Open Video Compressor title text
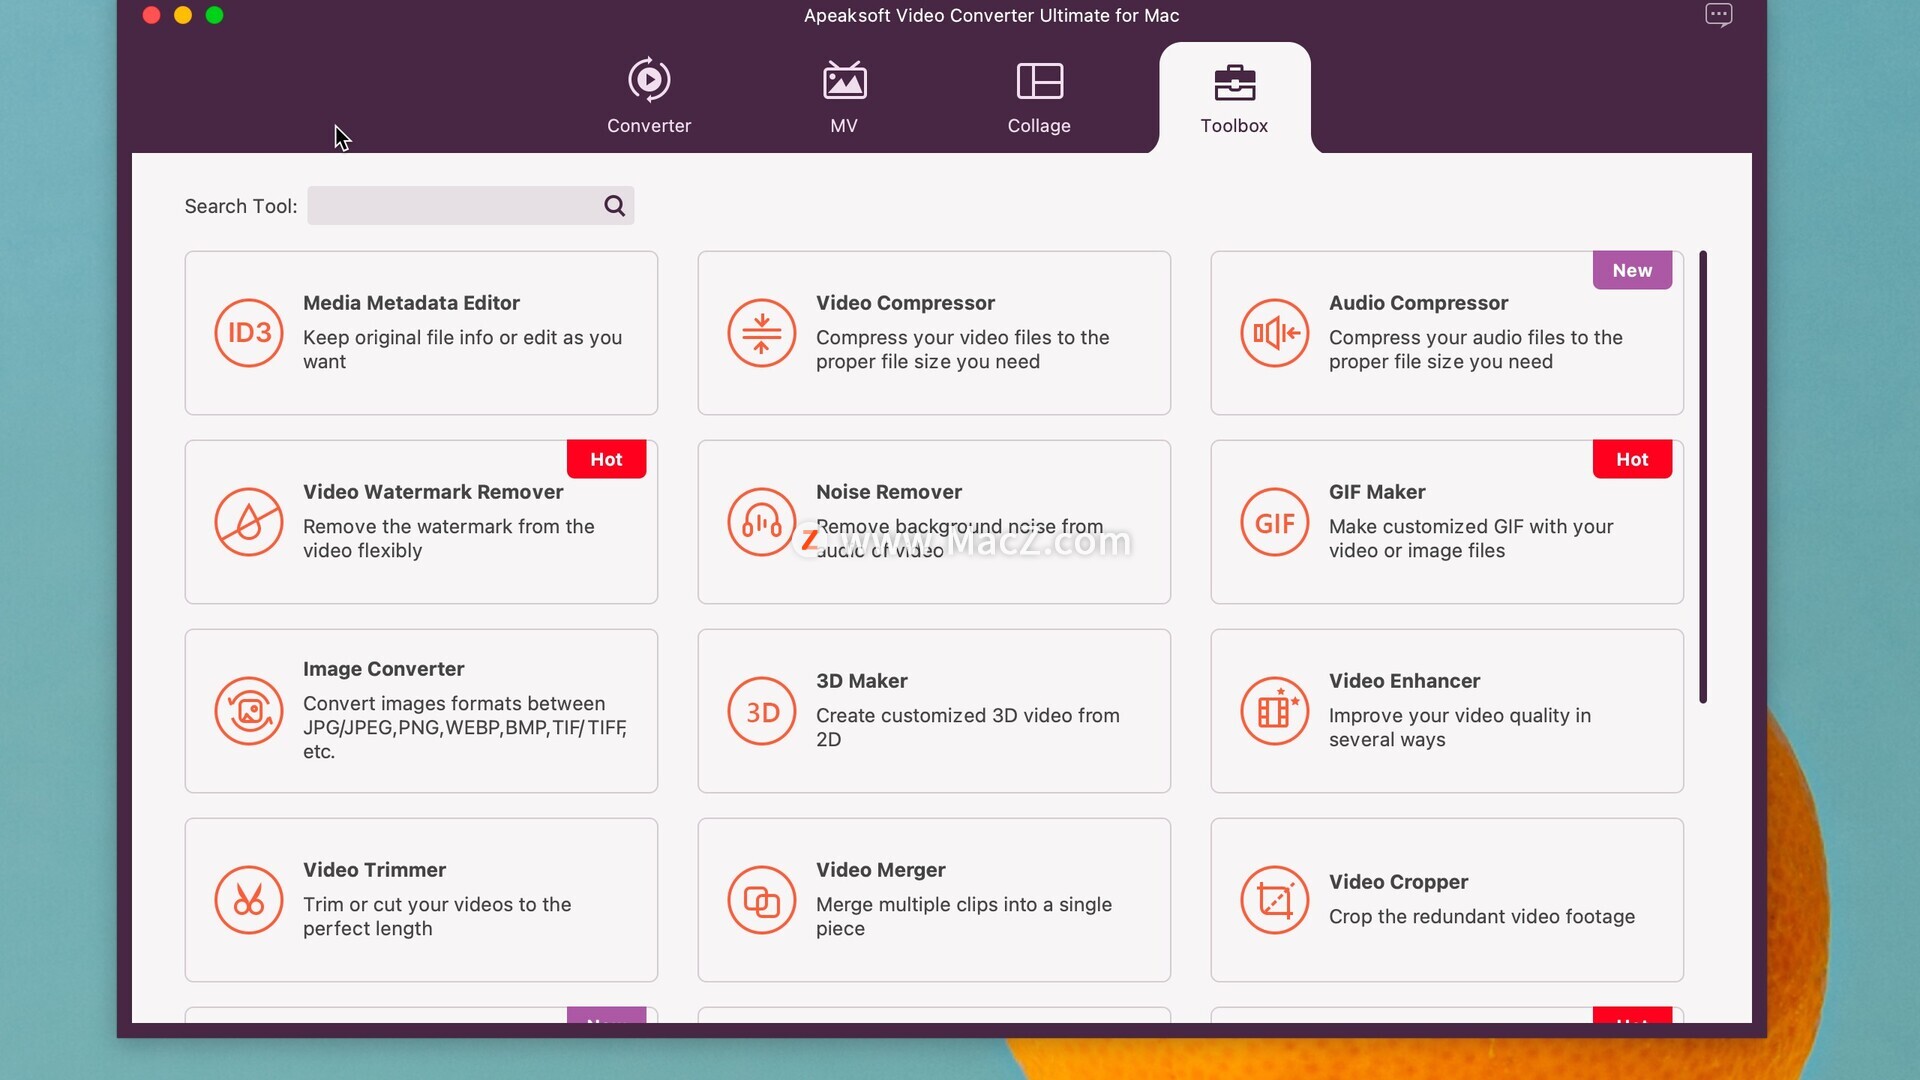This screenshot has width=1920, height=1080. [x=905, y=303]
